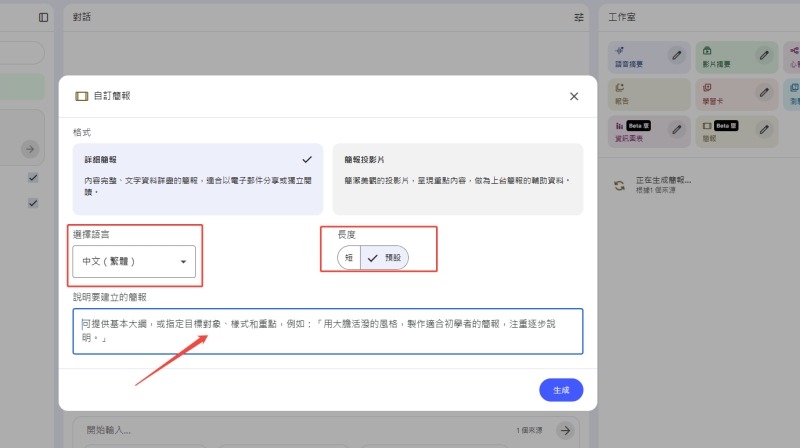Click the send arrow in chat input

[565, 431]
